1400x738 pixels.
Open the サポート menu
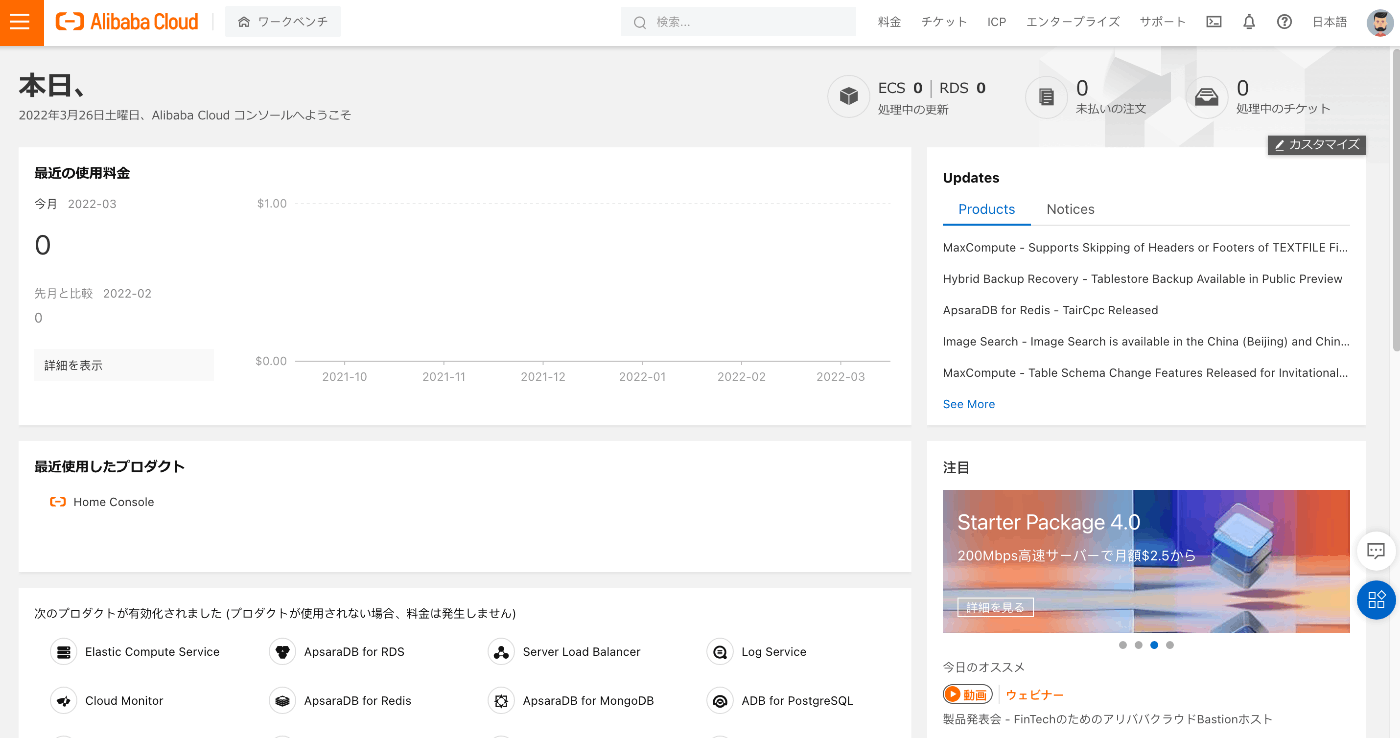1163,22
